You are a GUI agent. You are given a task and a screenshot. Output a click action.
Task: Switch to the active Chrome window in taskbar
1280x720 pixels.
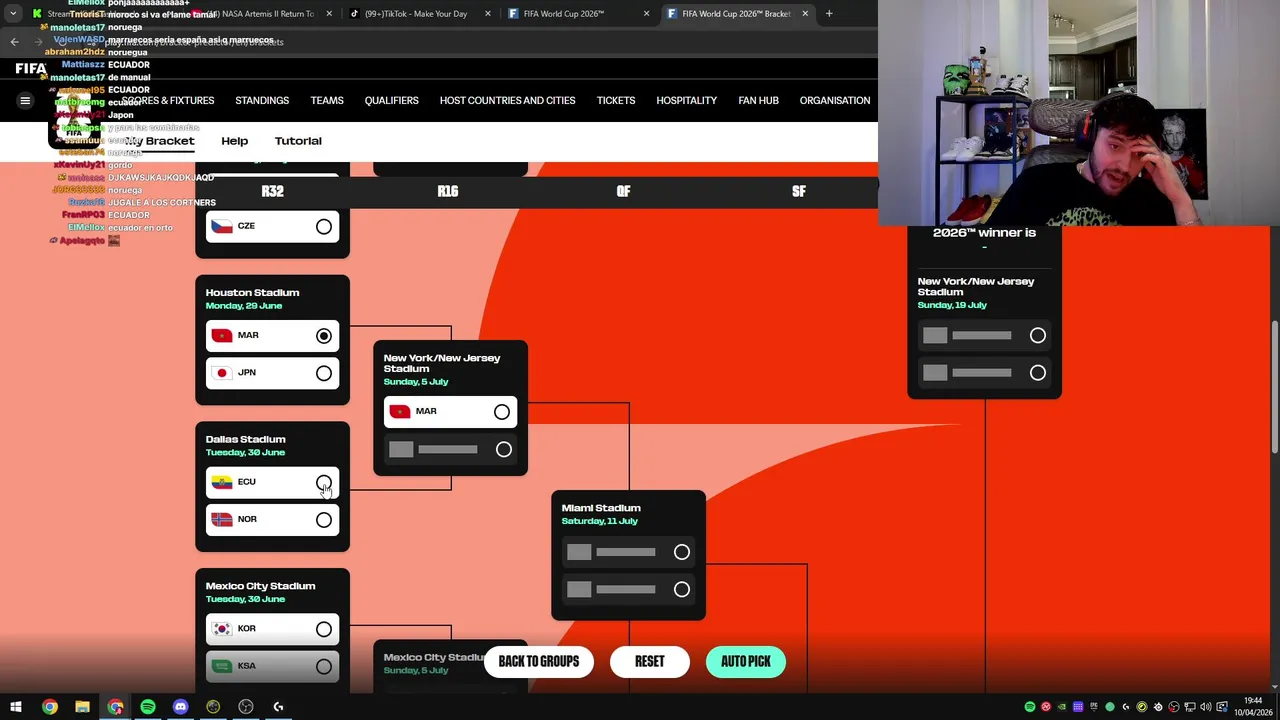pos(115,707)
